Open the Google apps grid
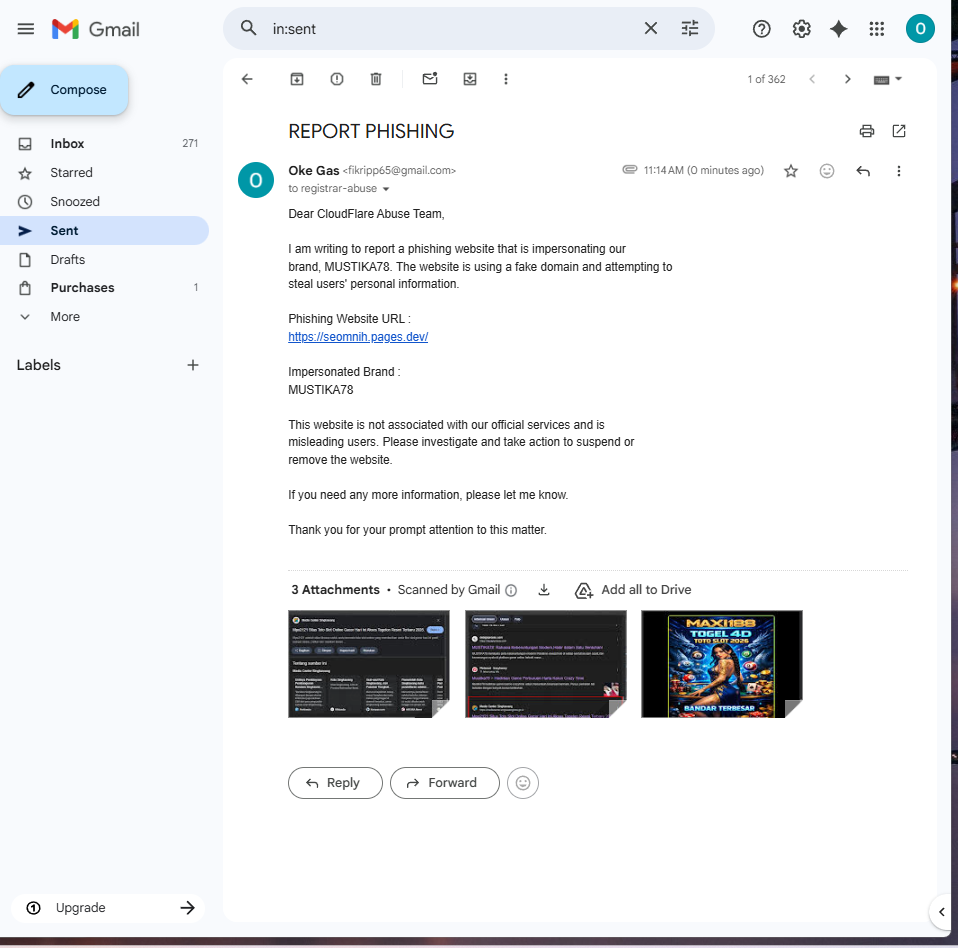Screen dimensions: 958x948 point(877,29)
